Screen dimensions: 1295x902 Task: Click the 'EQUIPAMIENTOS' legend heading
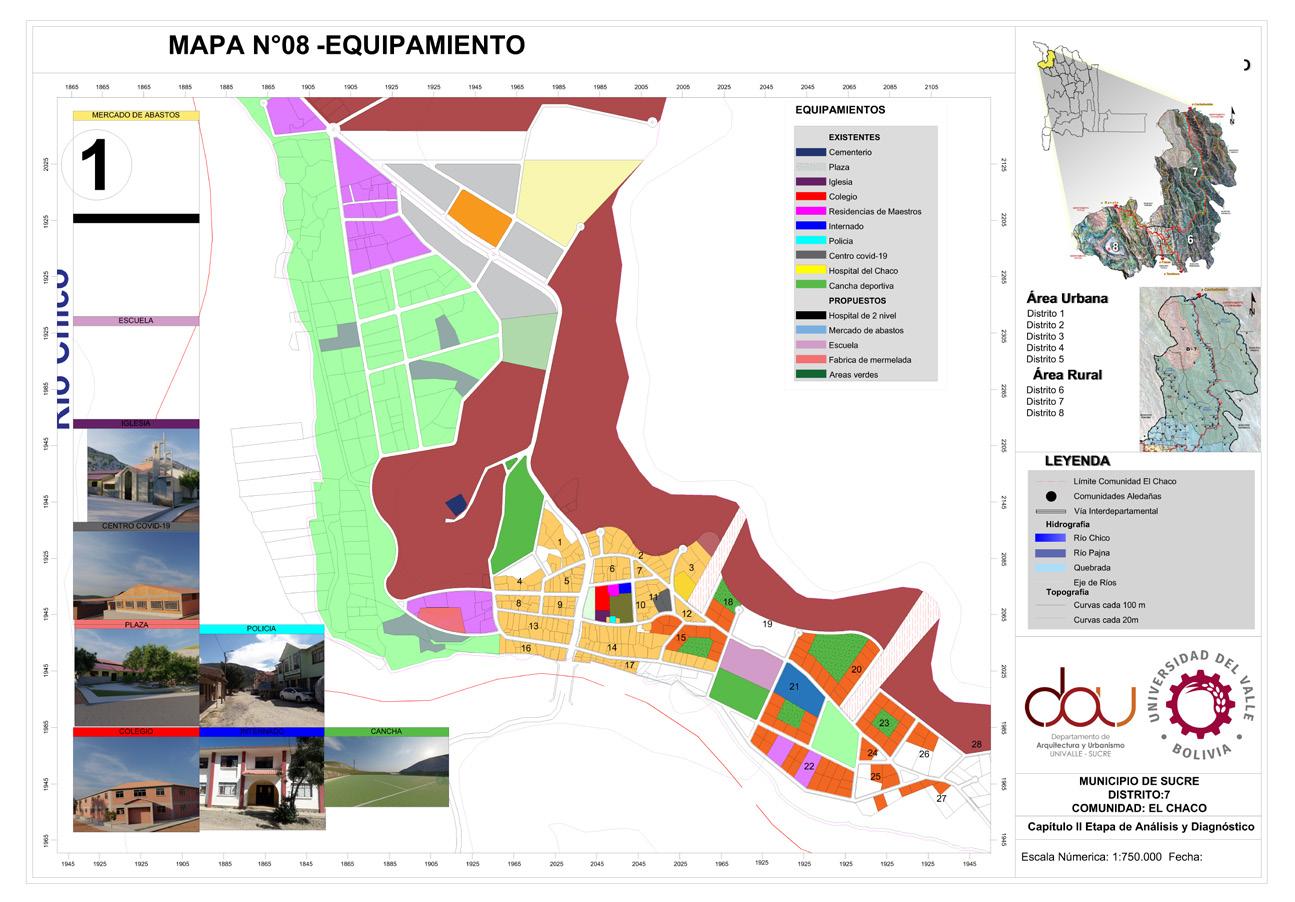(x=840, y=110)
